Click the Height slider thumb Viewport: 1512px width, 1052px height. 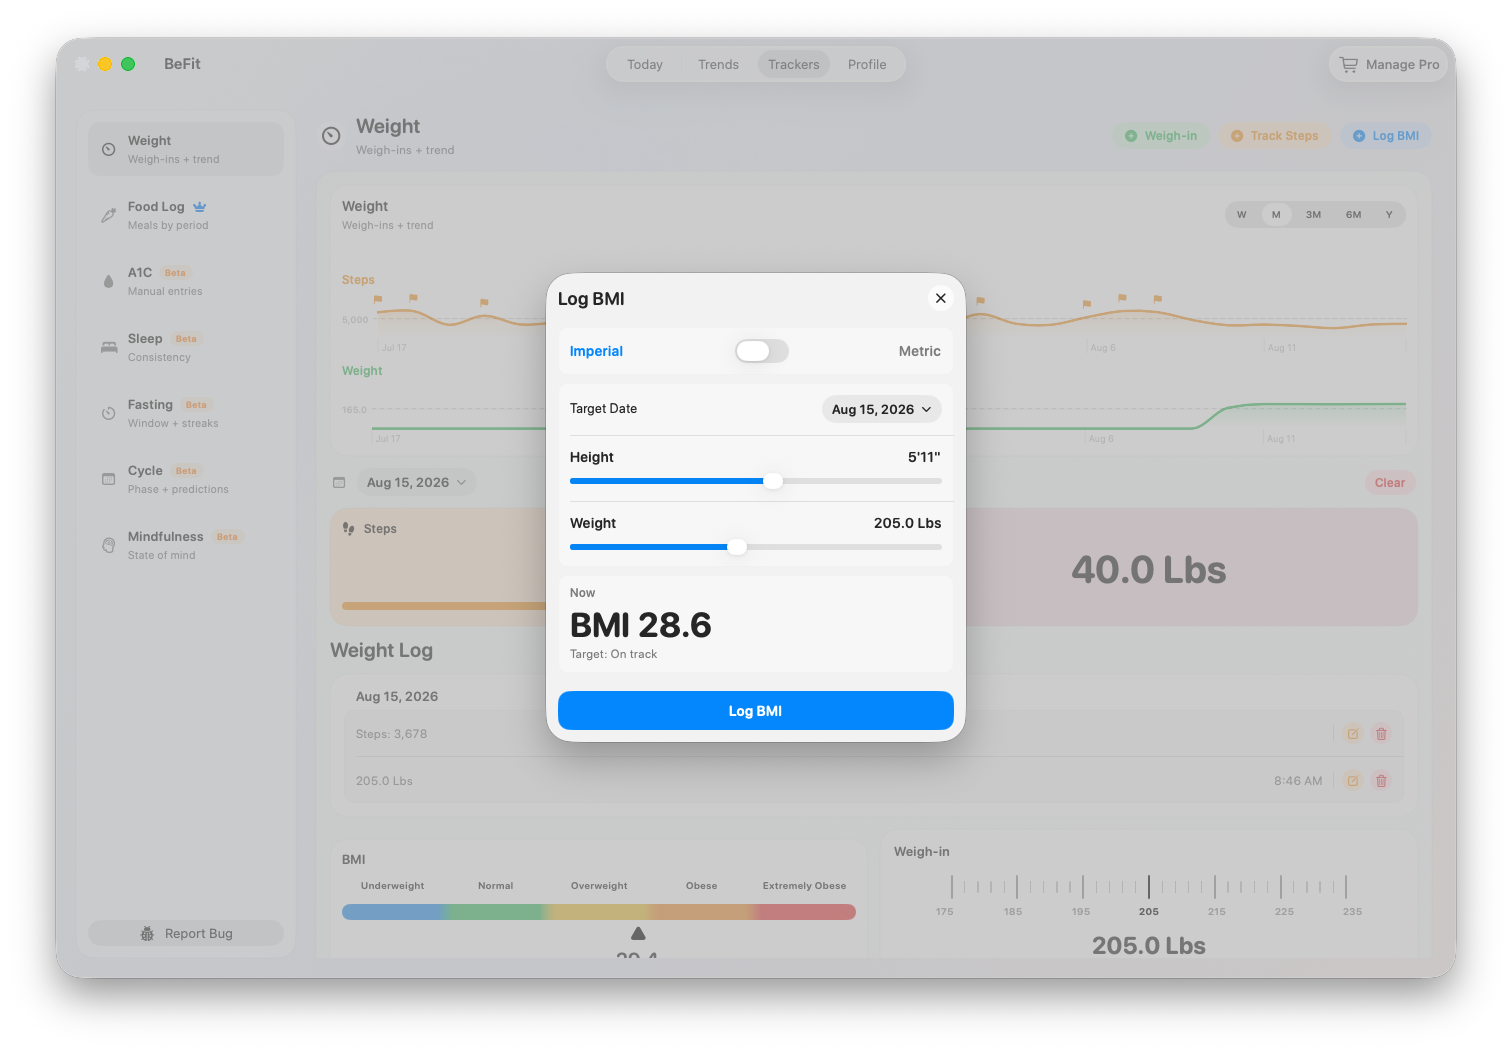click(773, 481)
